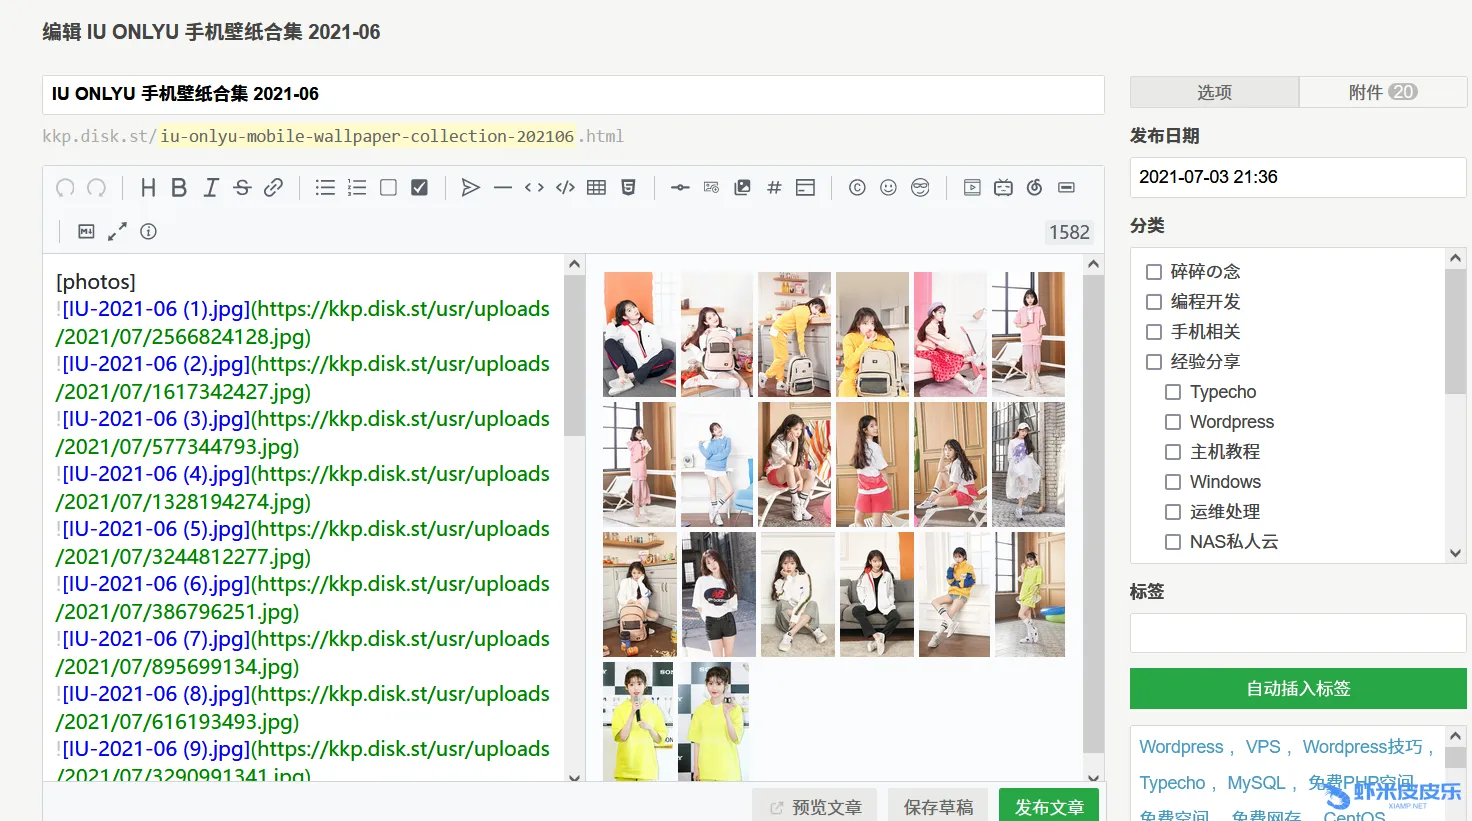The height and width of the screenshot is (821, 1472).
Task: Click the heading H icon
Action: [x=148, y=188]
